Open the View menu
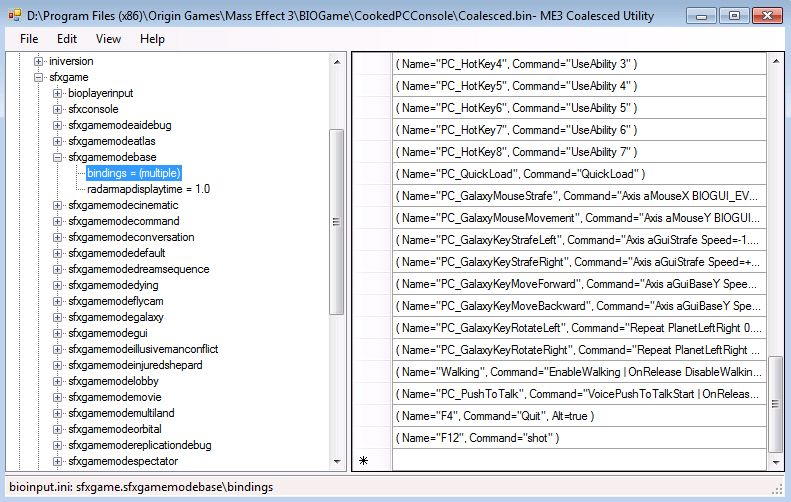 click(108, 39)
